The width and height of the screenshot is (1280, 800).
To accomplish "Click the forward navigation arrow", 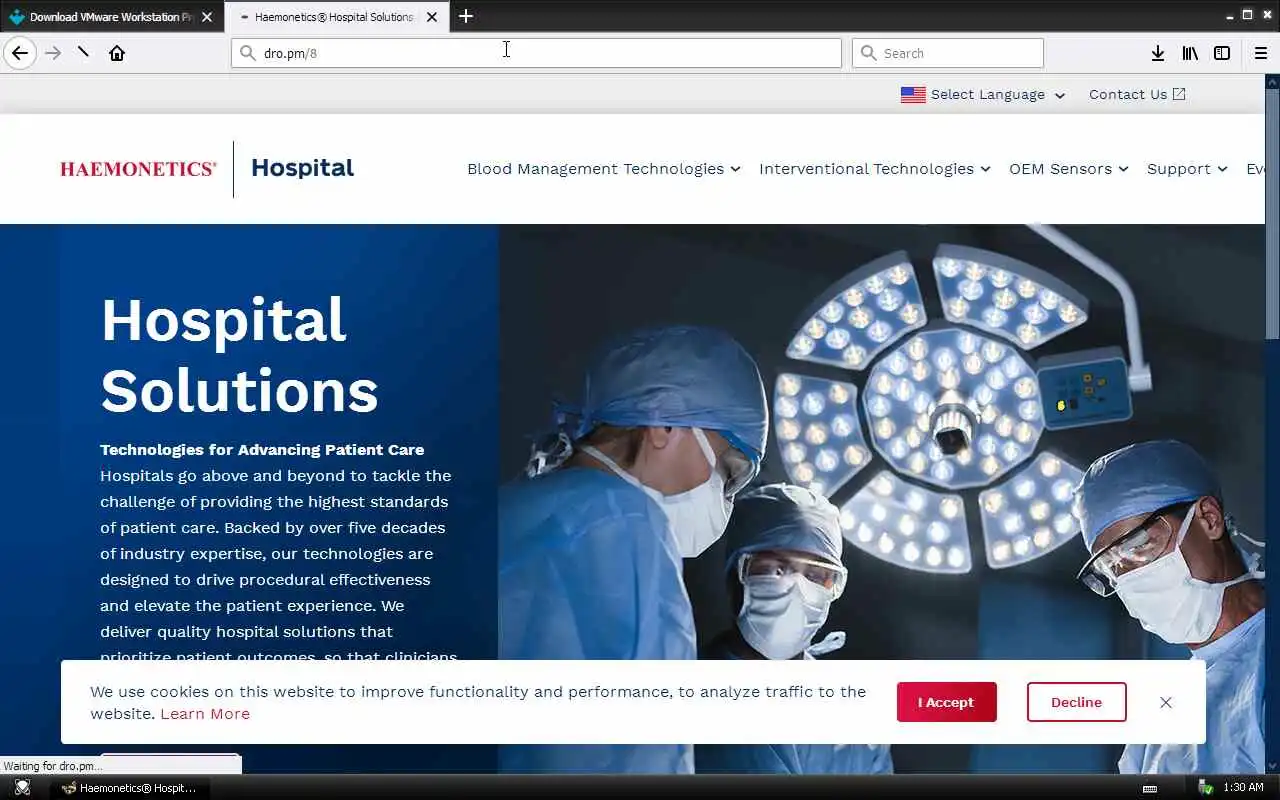I will [x=53, y=53].
